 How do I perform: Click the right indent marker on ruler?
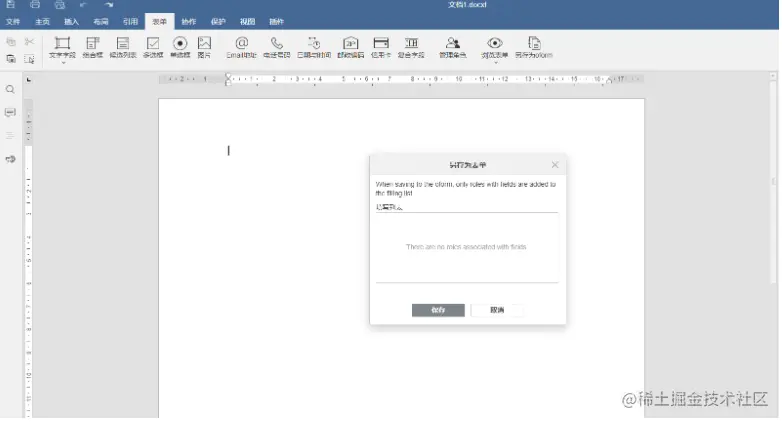609,80
